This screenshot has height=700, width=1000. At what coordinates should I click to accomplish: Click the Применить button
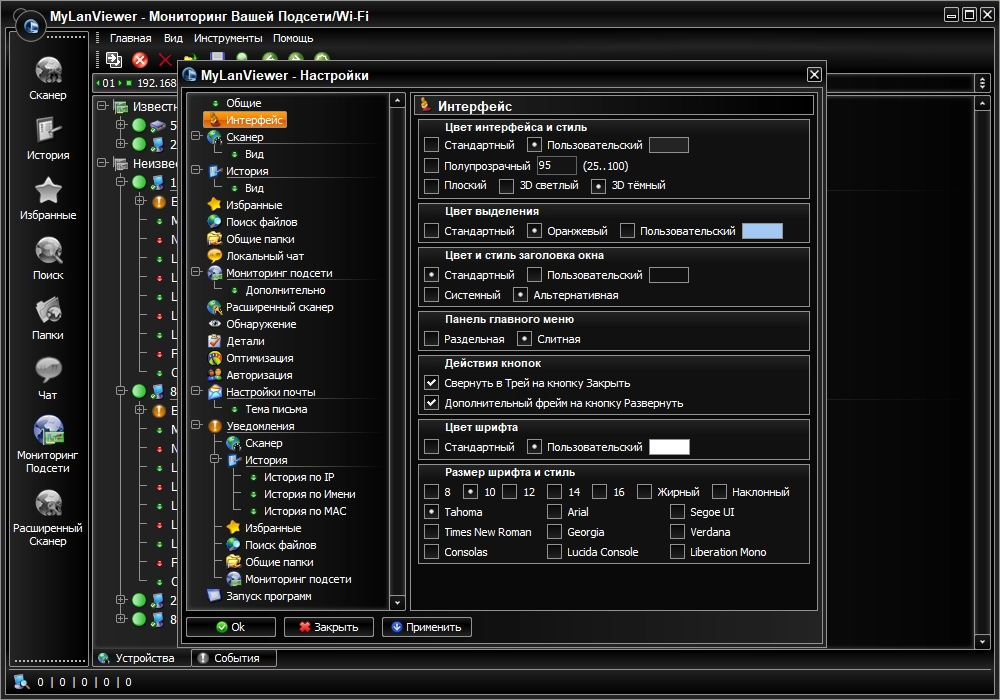pos(427,627)
